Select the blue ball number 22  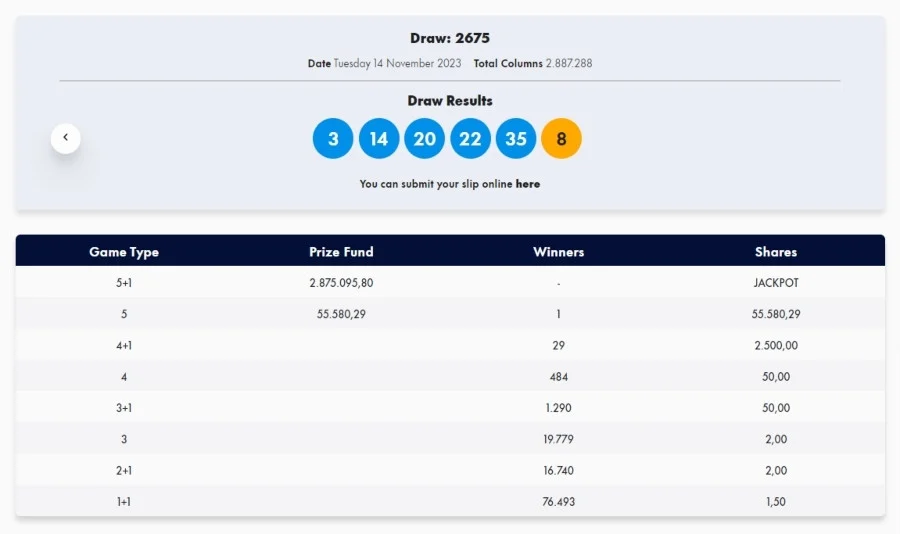[470, 138]
